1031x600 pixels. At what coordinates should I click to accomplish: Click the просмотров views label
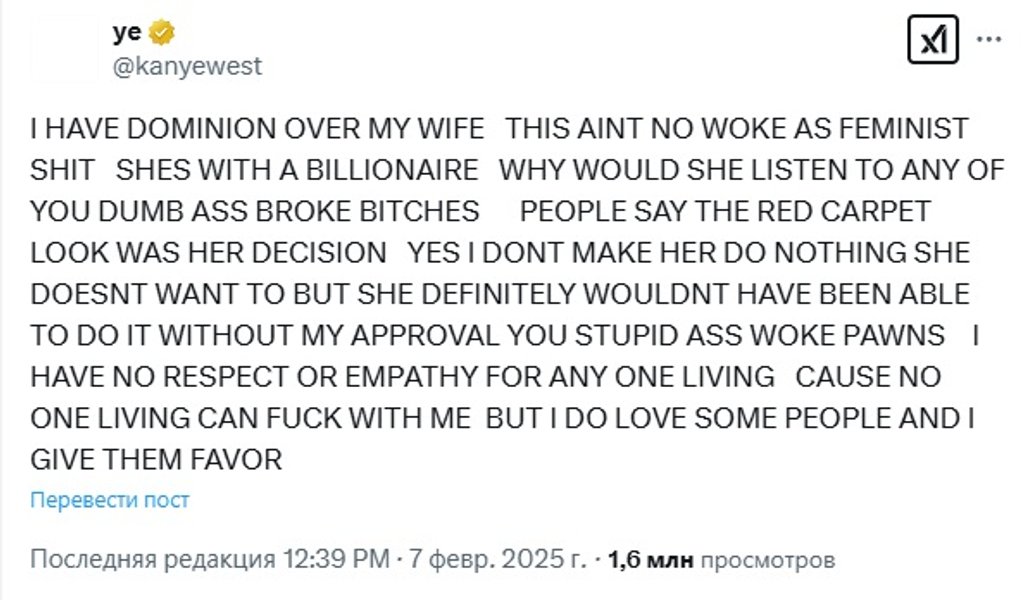[767, 559]
